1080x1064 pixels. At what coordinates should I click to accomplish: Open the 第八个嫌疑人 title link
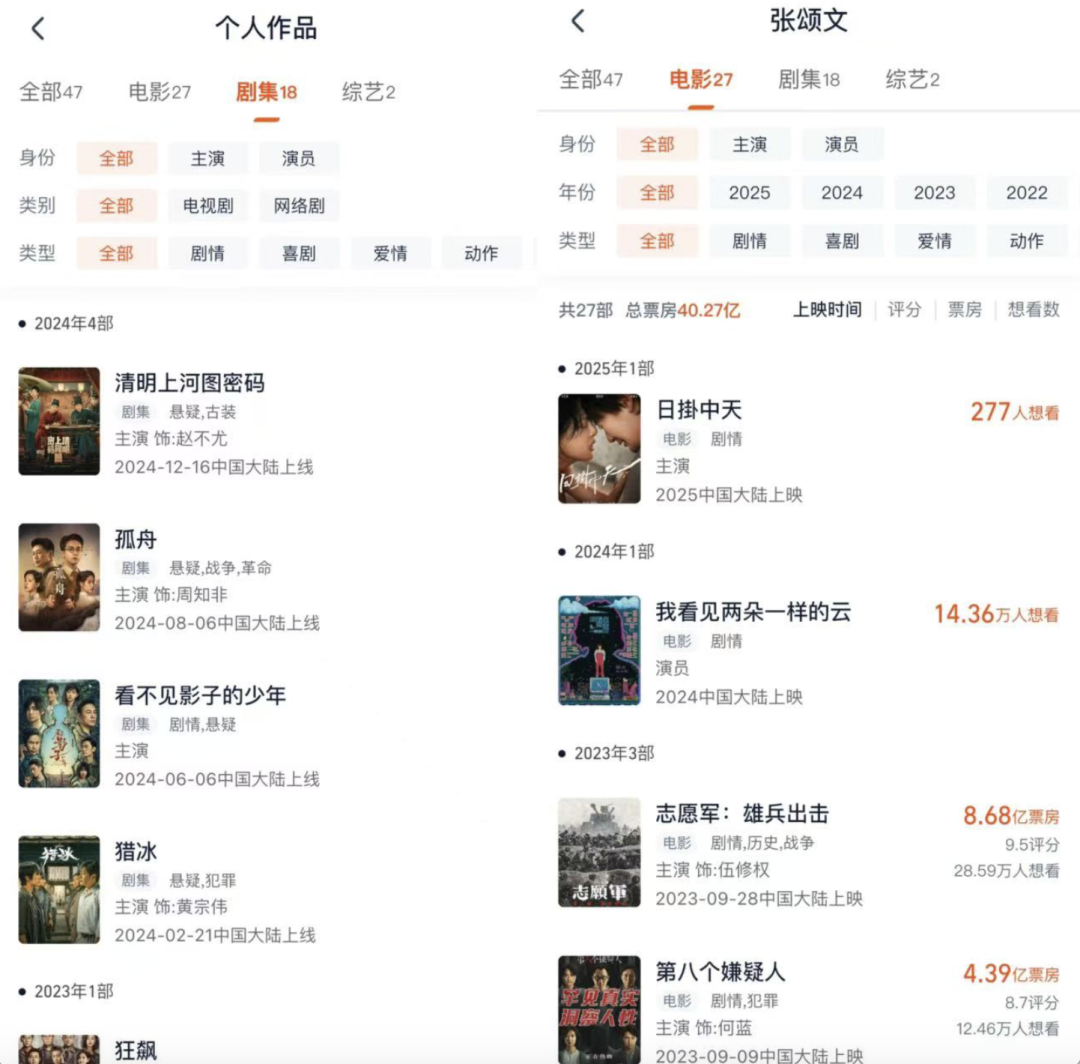(x=720, y=972)
